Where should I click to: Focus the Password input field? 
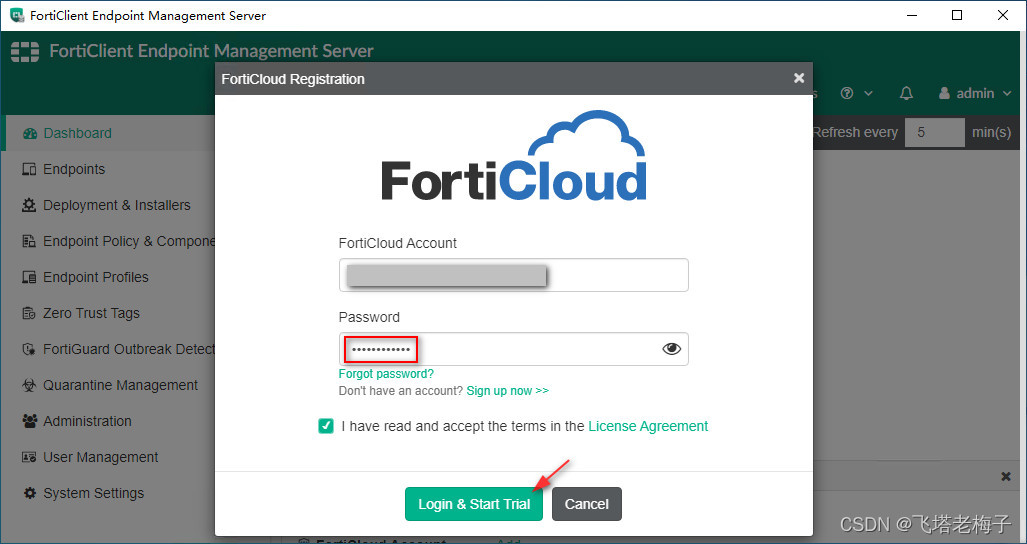(x=514, y=349)
